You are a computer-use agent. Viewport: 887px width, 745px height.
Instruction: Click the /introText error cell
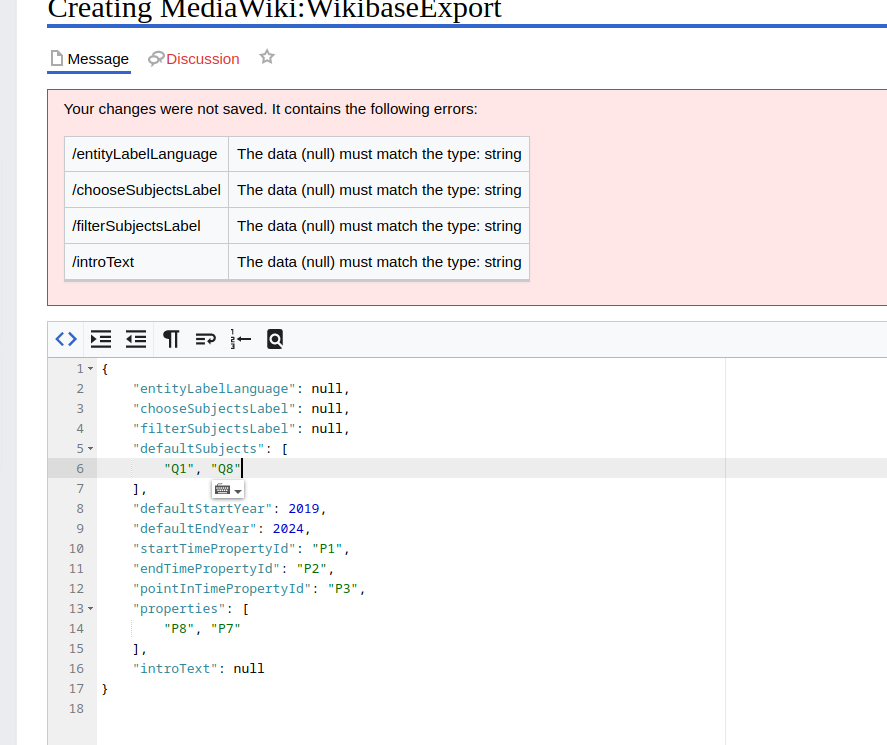click(147, 262)
